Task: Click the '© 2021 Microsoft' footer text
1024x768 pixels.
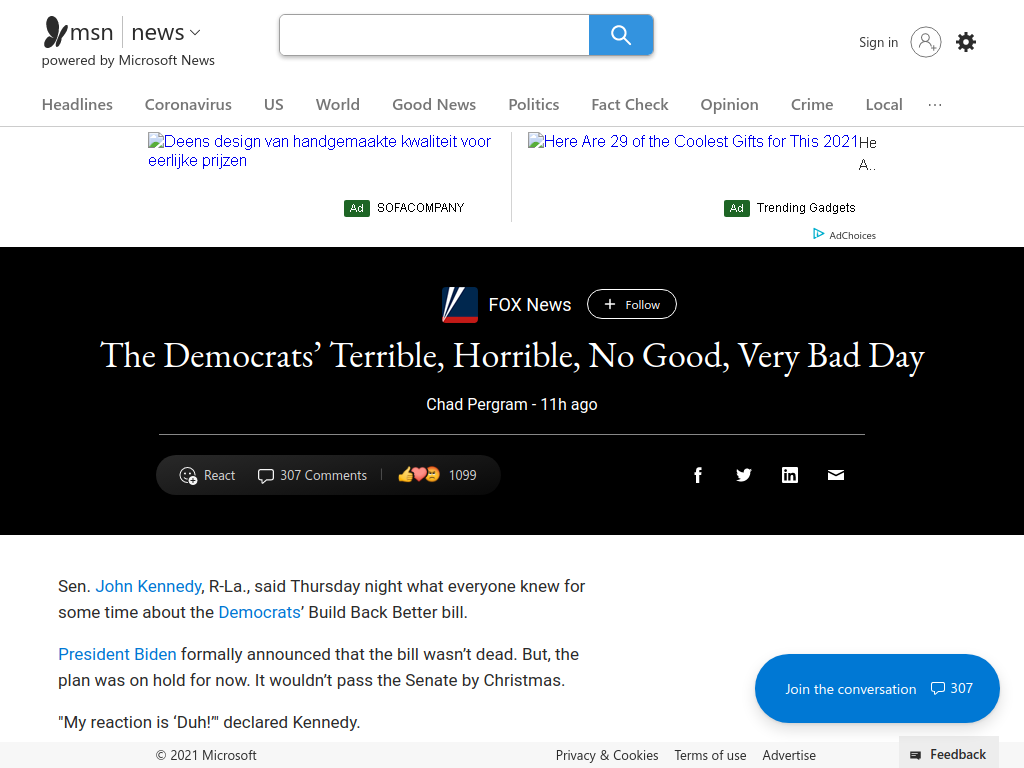Action: pyautogui.click(x=206, y=756)
